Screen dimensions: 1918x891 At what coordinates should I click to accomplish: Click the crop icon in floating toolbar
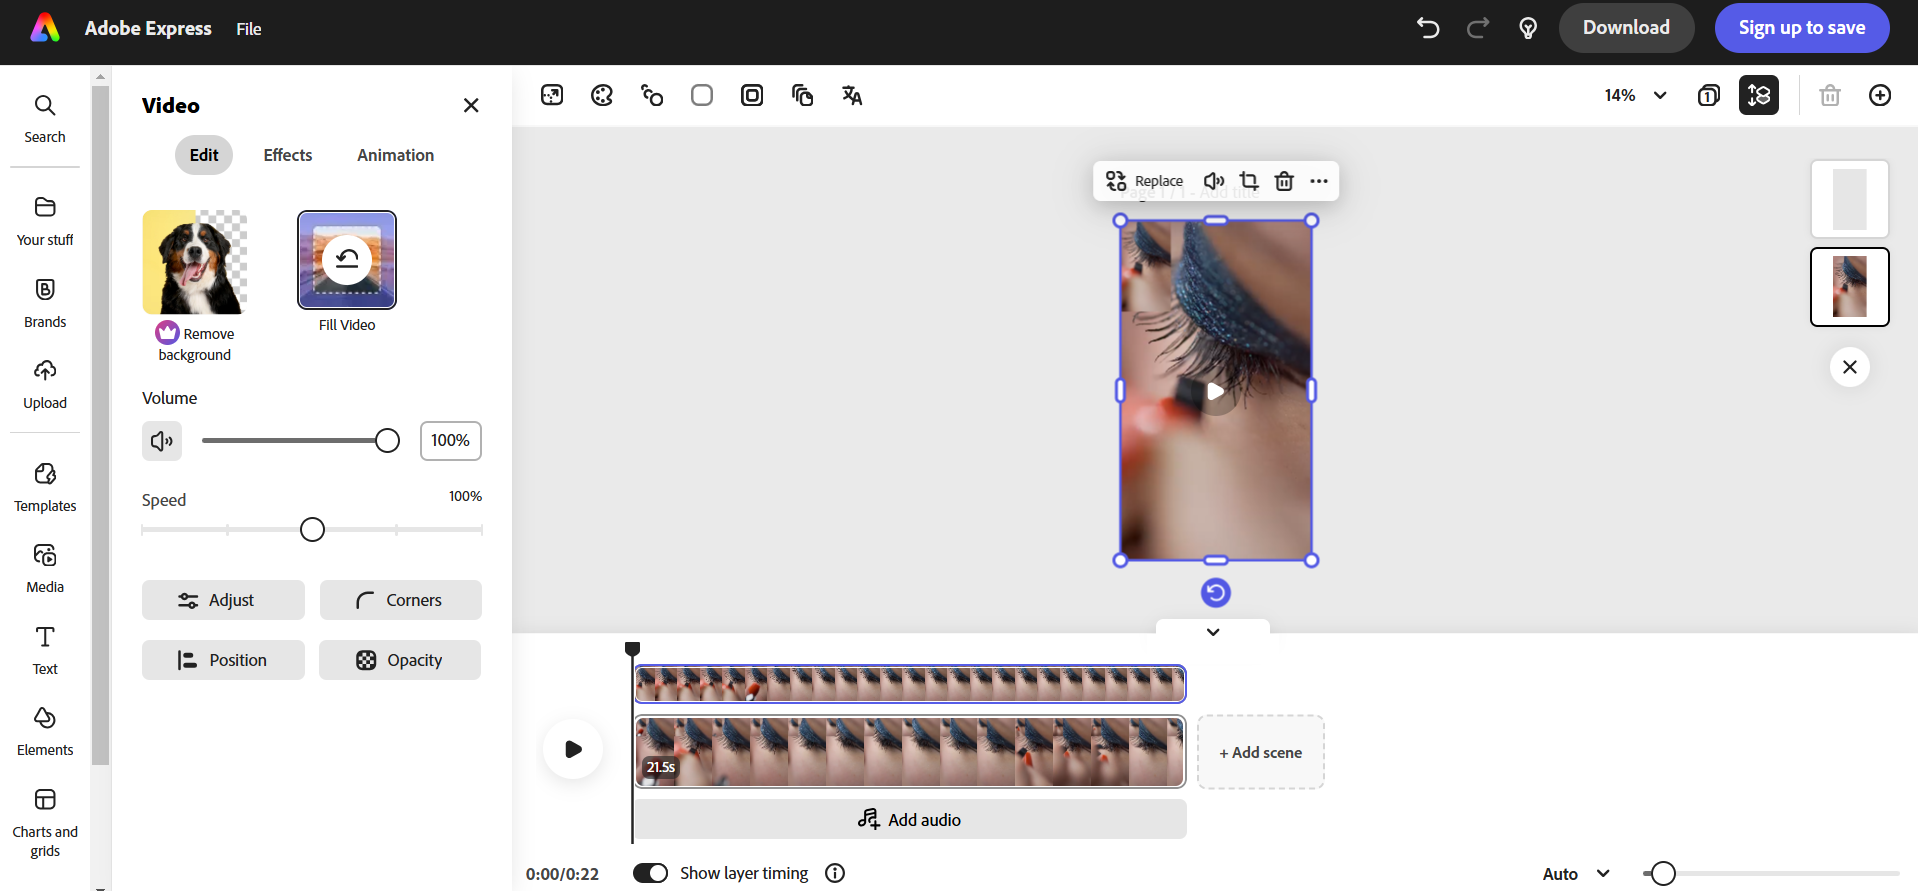coord(1249,181)
